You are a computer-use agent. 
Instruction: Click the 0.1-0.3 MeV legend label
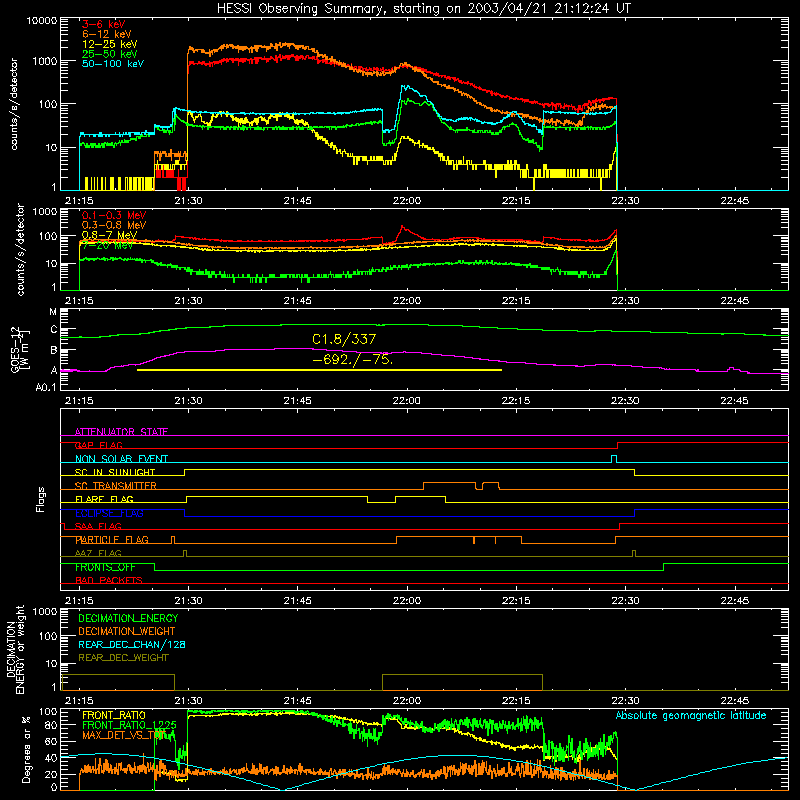click(114, 215)
